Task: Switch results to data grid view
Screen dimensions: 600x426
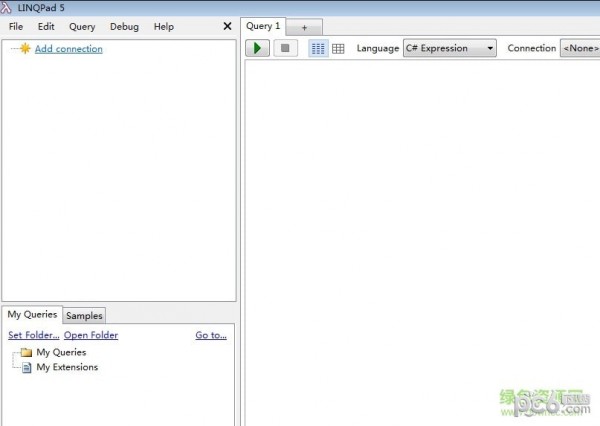Action: click(338, 49)
